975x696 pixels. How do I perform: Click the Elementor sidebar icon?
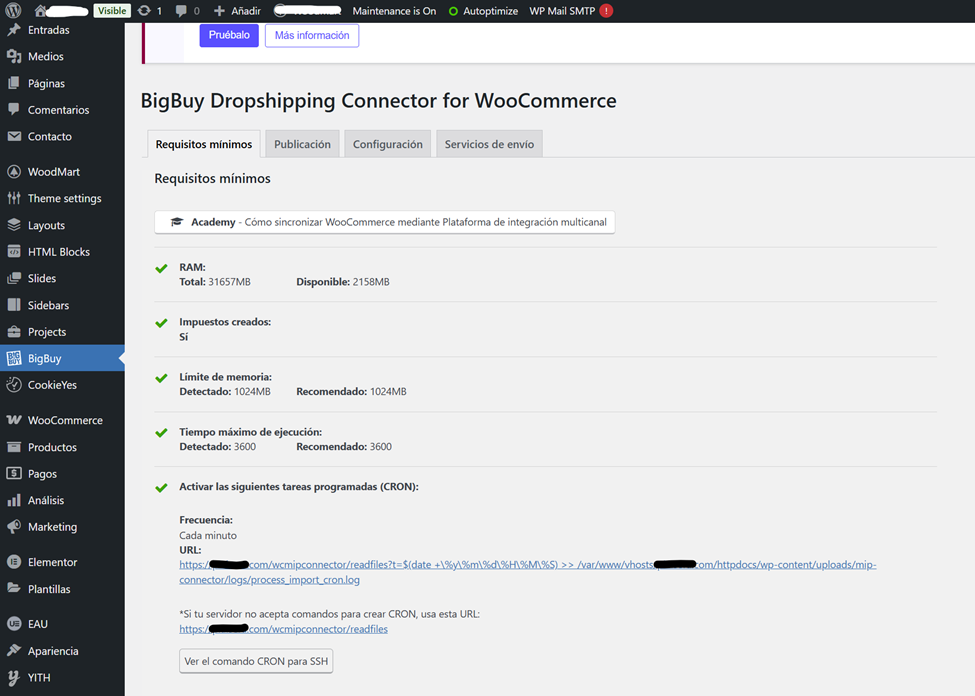coord(14,563)
